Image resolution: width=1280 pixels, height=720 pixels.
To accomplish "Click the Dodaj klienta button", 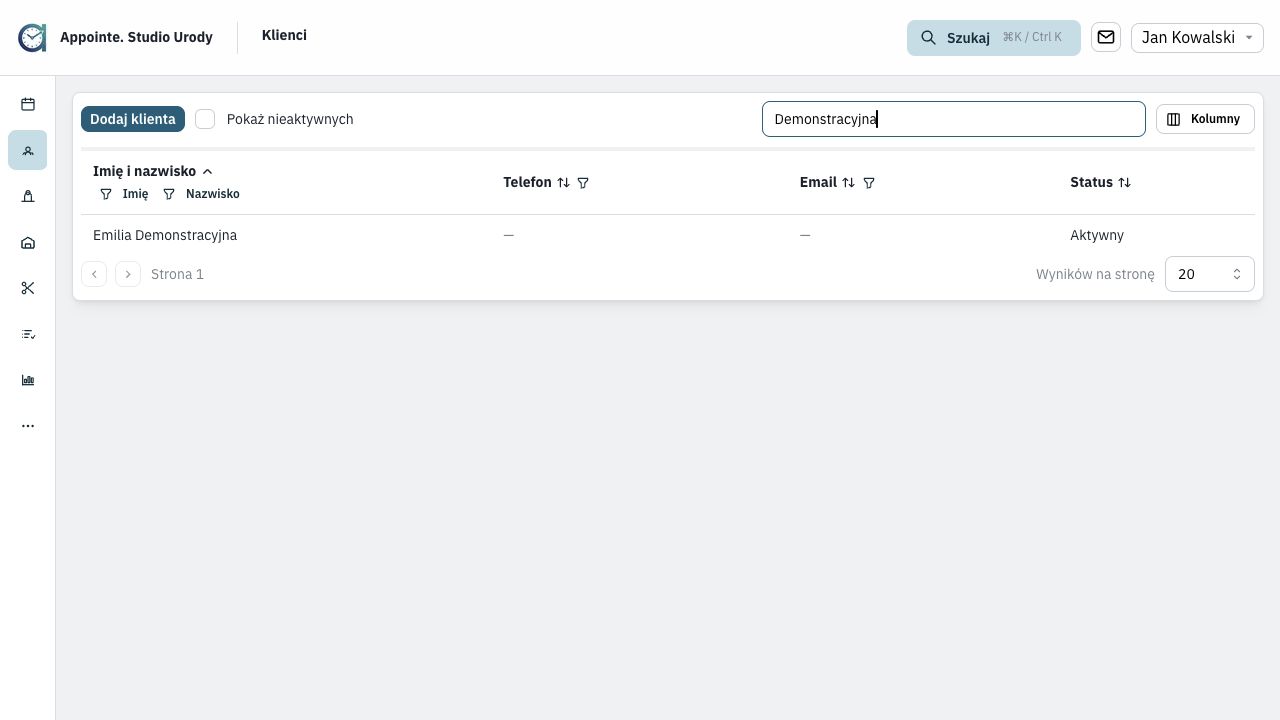I will 133,119.
